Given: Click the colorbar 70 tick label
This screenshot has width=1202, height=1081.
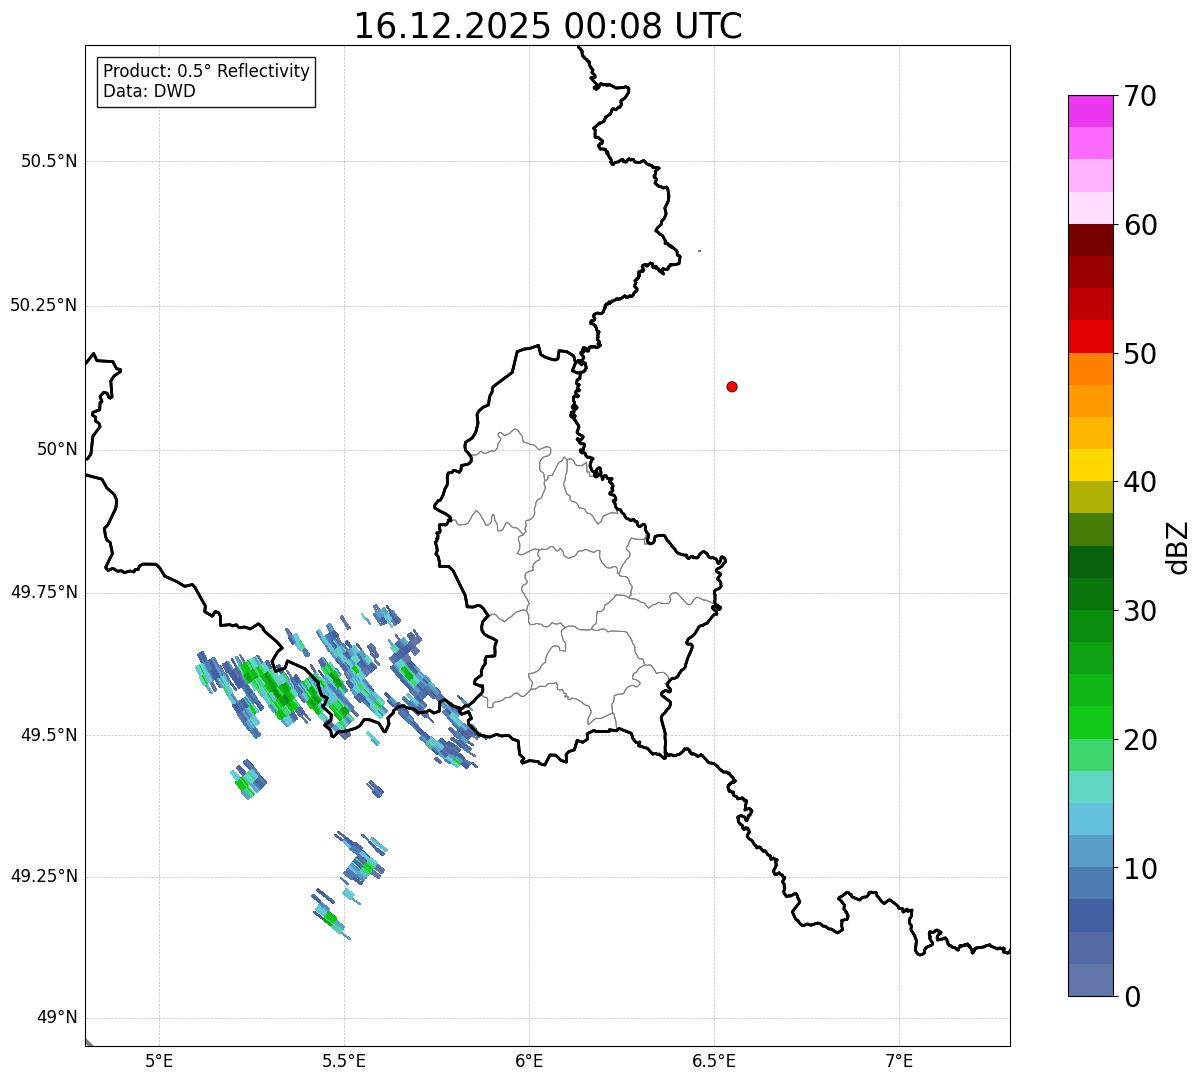Looking at the screenshot, I should tap(1140, 96).
